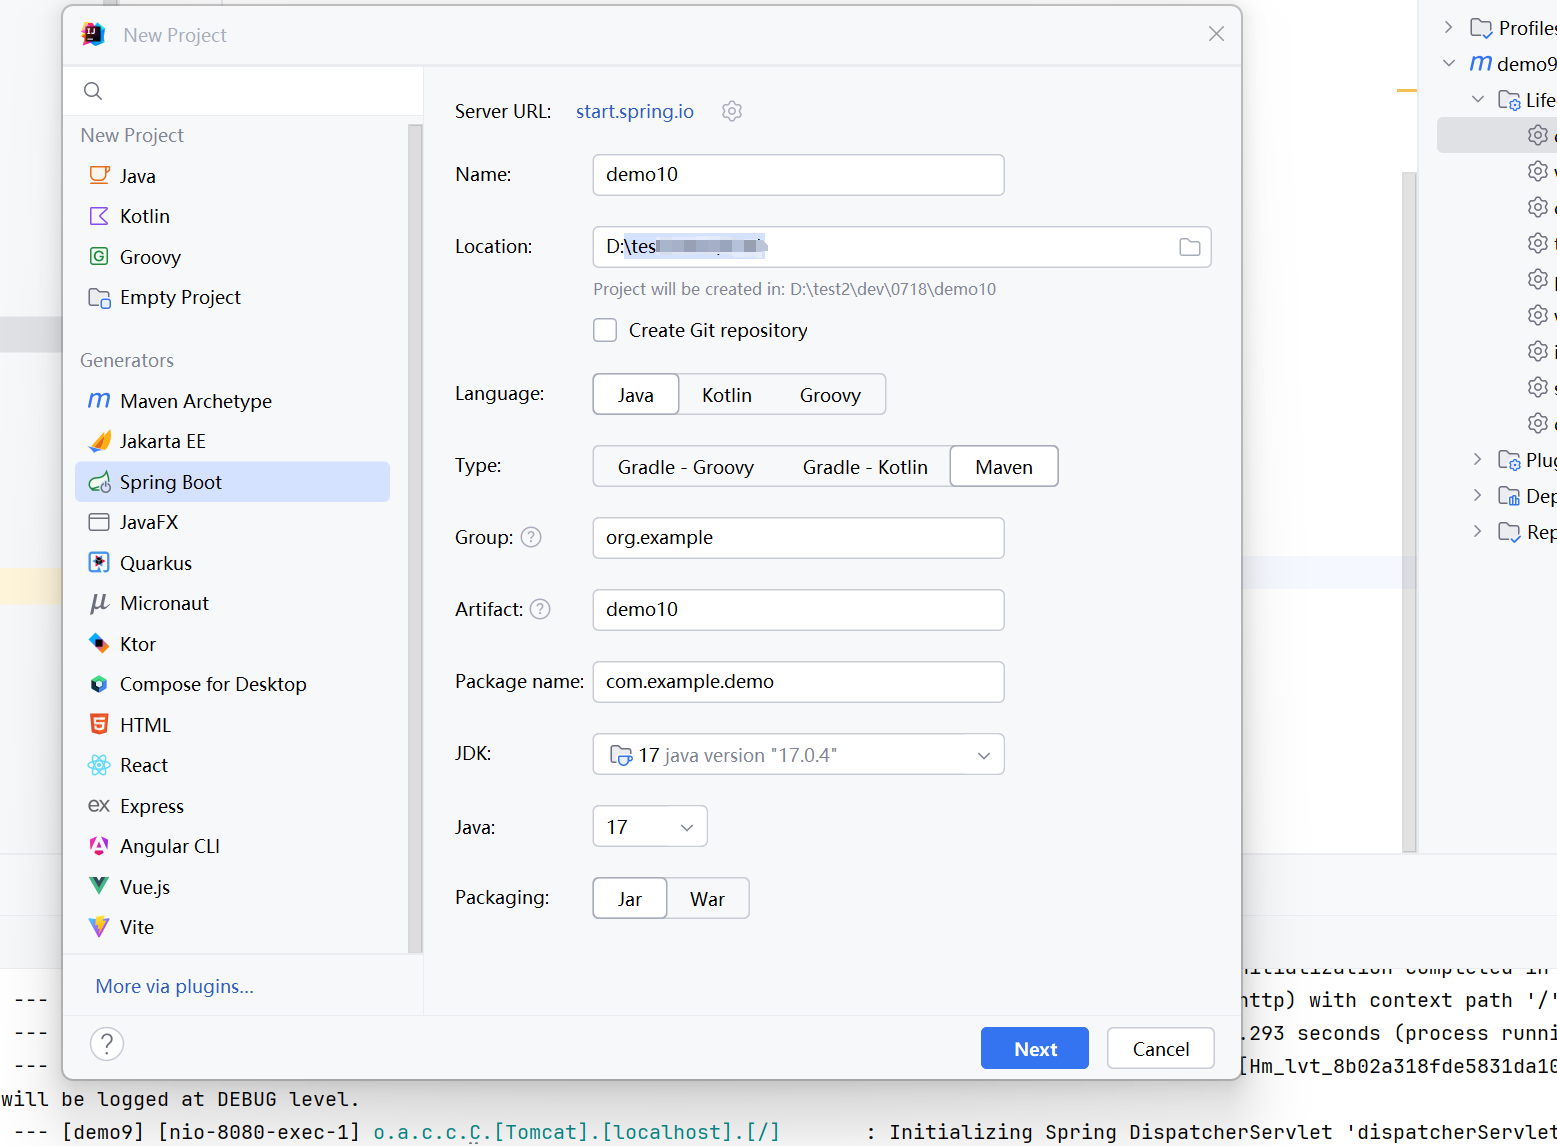Click the first lifecycle goal gear in Maven panel
The image size is (1557, 1146).
tap(1538, 135)
